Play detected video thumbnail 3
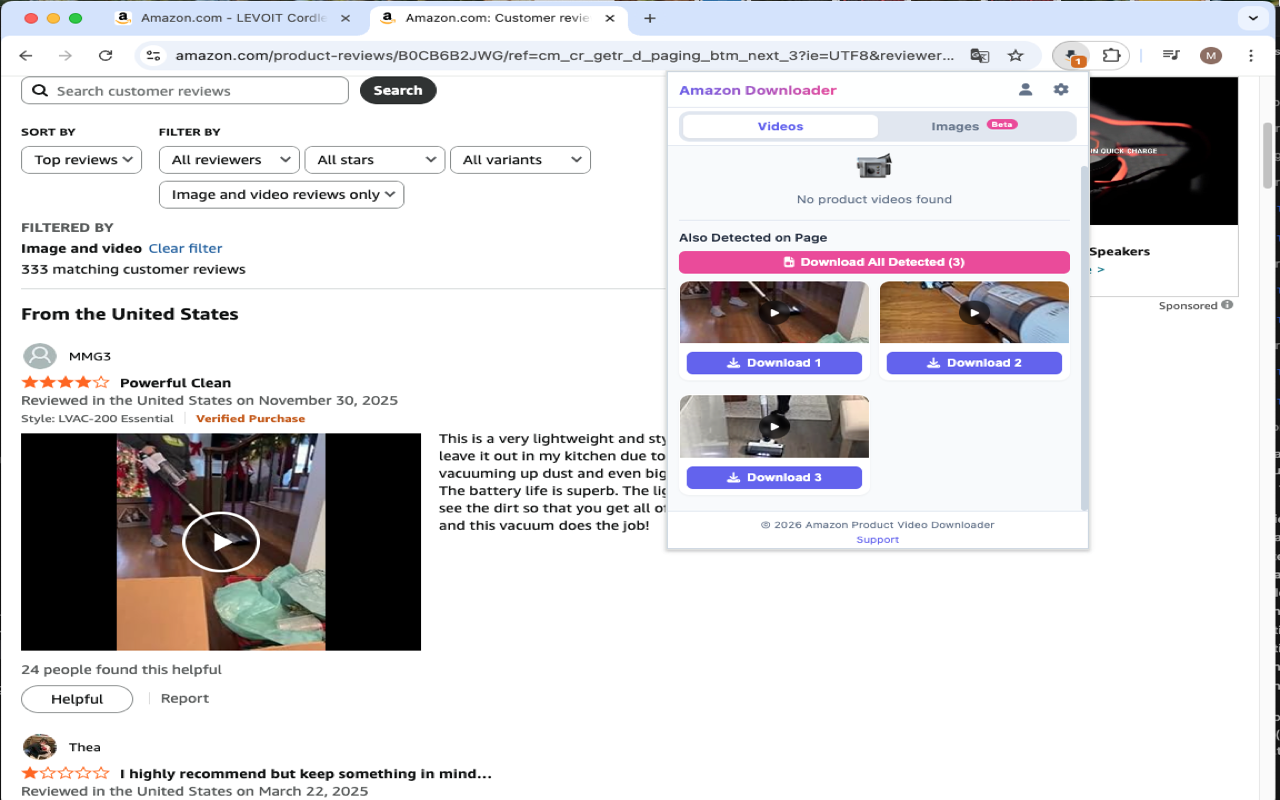 tap(774, 427)
